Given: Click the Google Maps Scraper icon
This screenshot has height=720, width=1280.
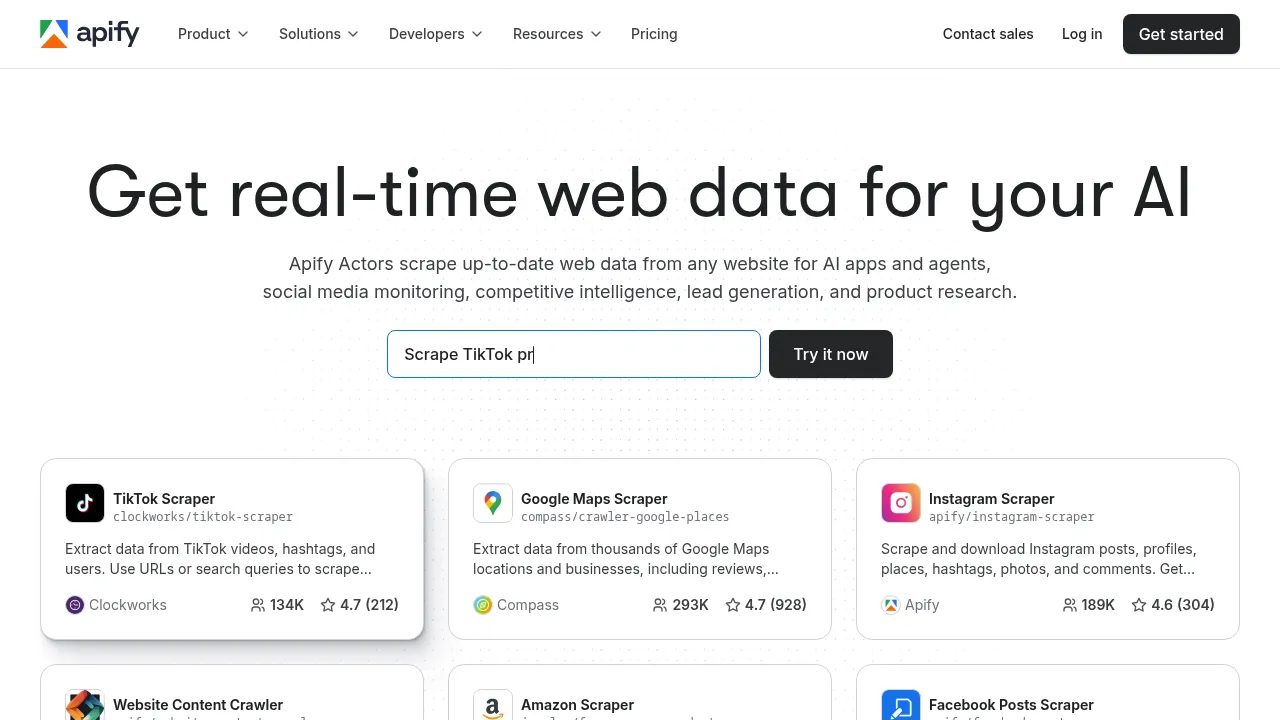Looking at the screenshot, I should pos(493,503).
